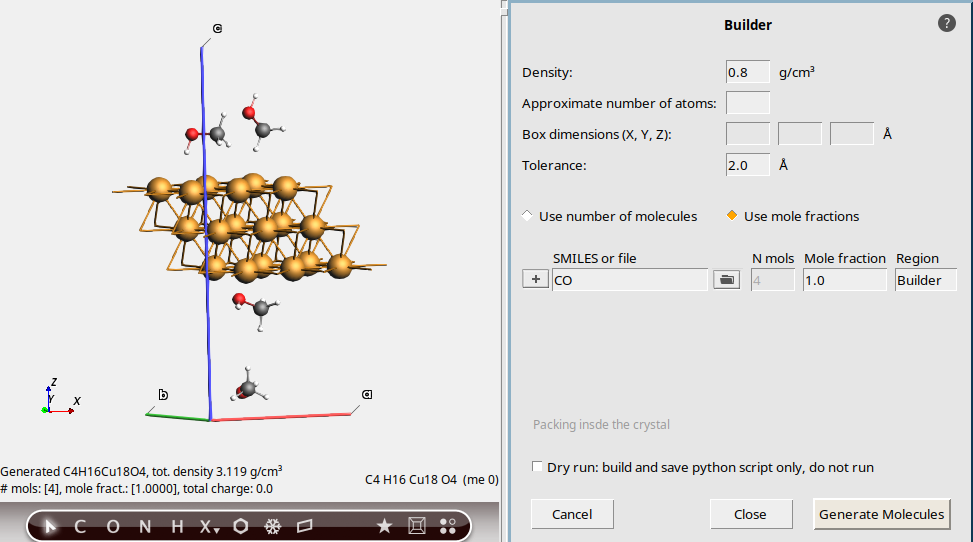973x542 pixels.
Task: Click the Cancel button
Action: 572,514
